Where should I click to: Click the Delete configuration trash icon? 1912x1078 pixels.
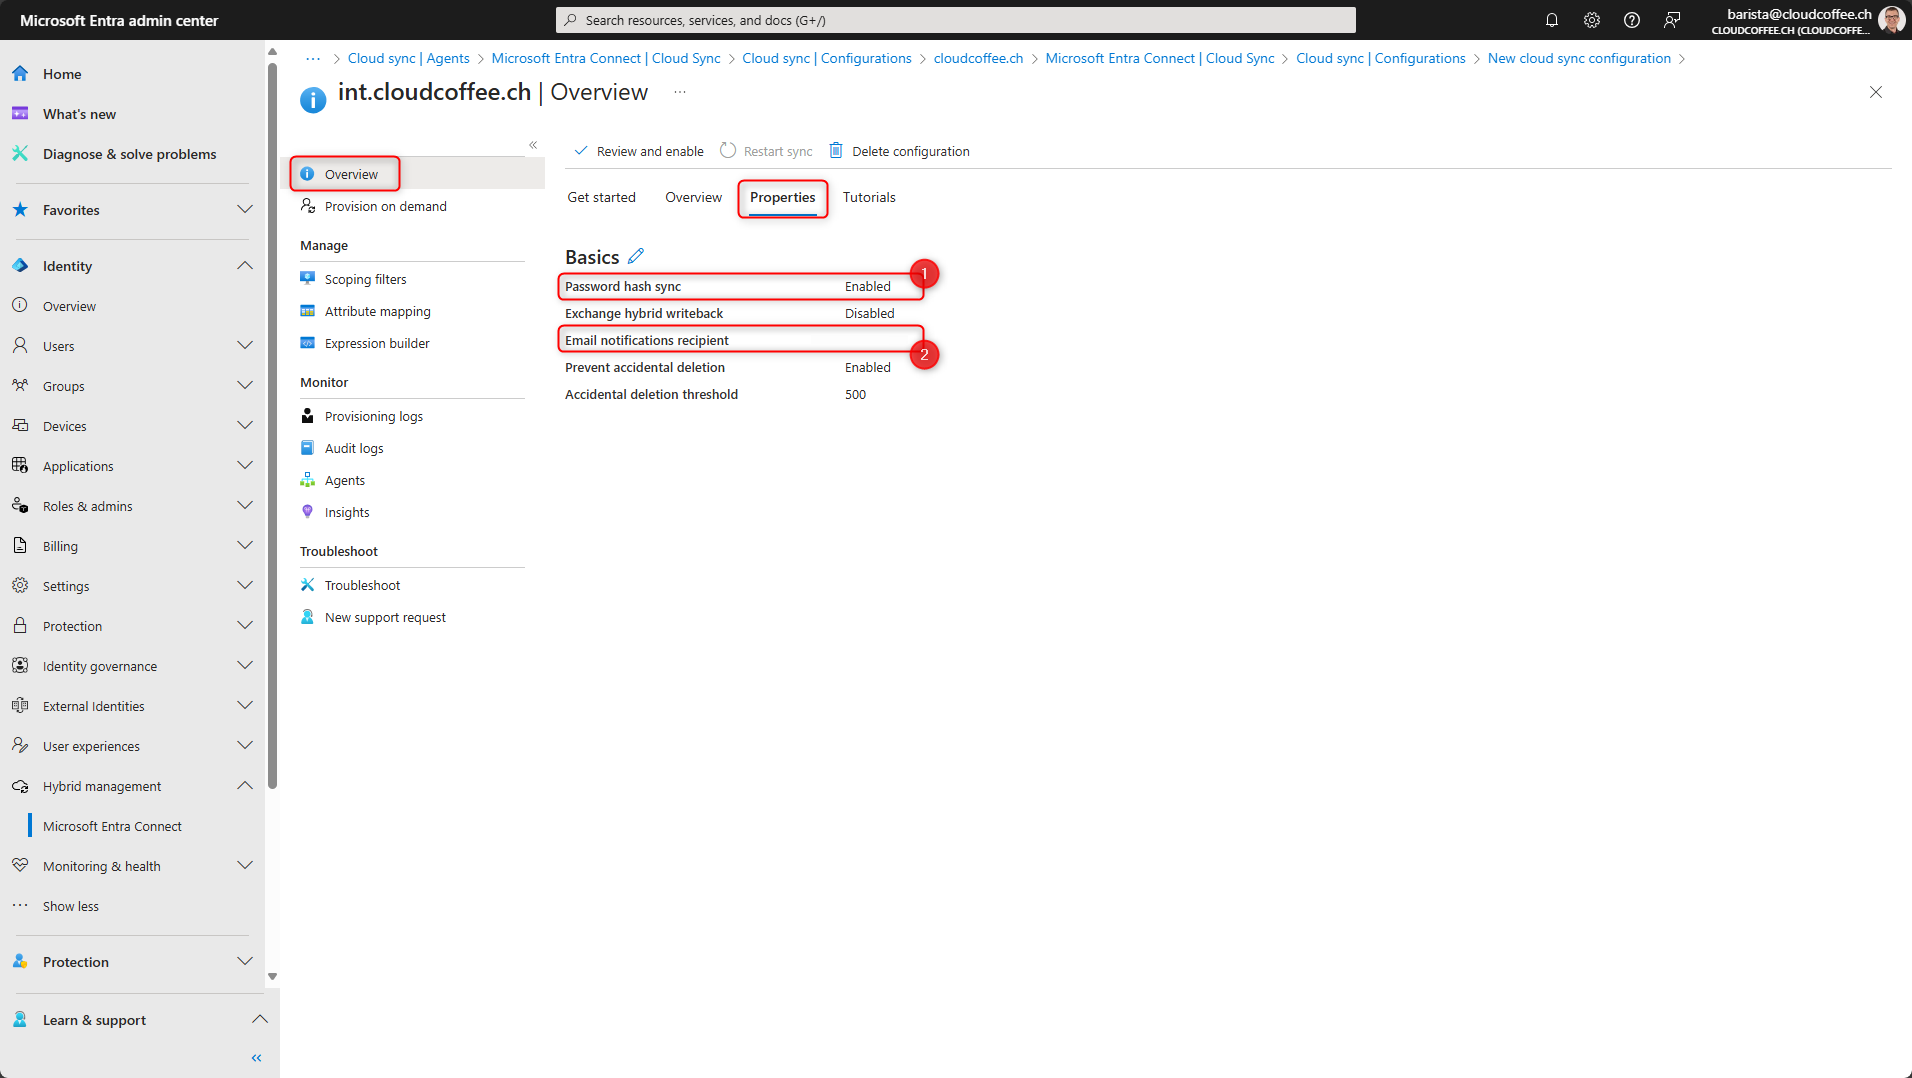point(836,151)
